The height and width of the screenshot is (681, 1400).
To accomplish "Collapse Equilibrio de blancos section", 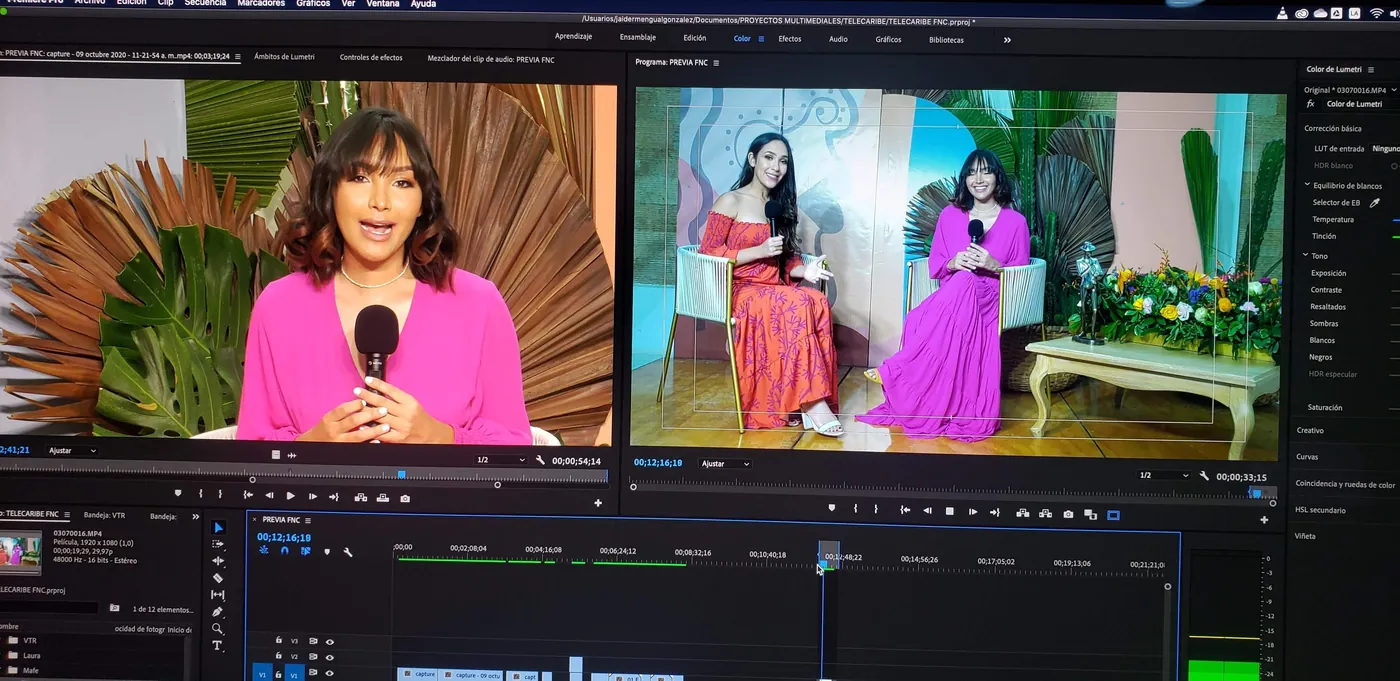I will point(1306,185).
